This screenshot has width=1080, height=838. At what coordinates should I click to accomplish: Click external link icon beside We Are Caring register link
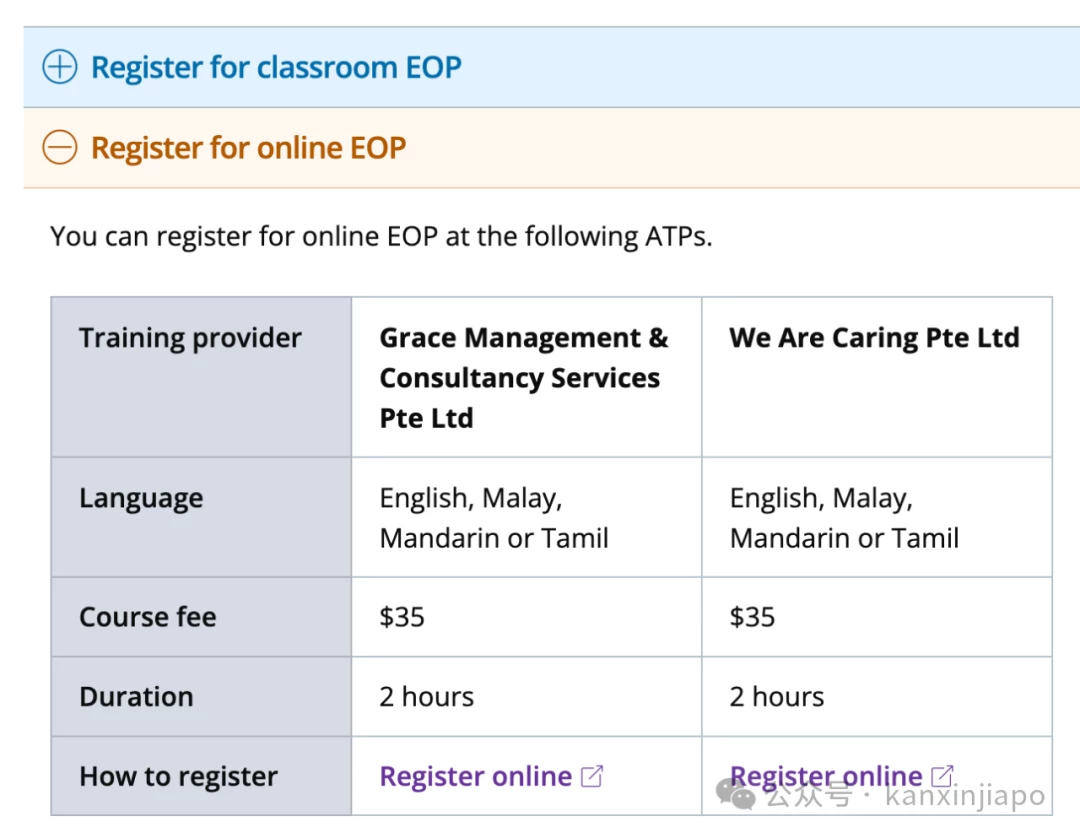click(x=942, y=777)
